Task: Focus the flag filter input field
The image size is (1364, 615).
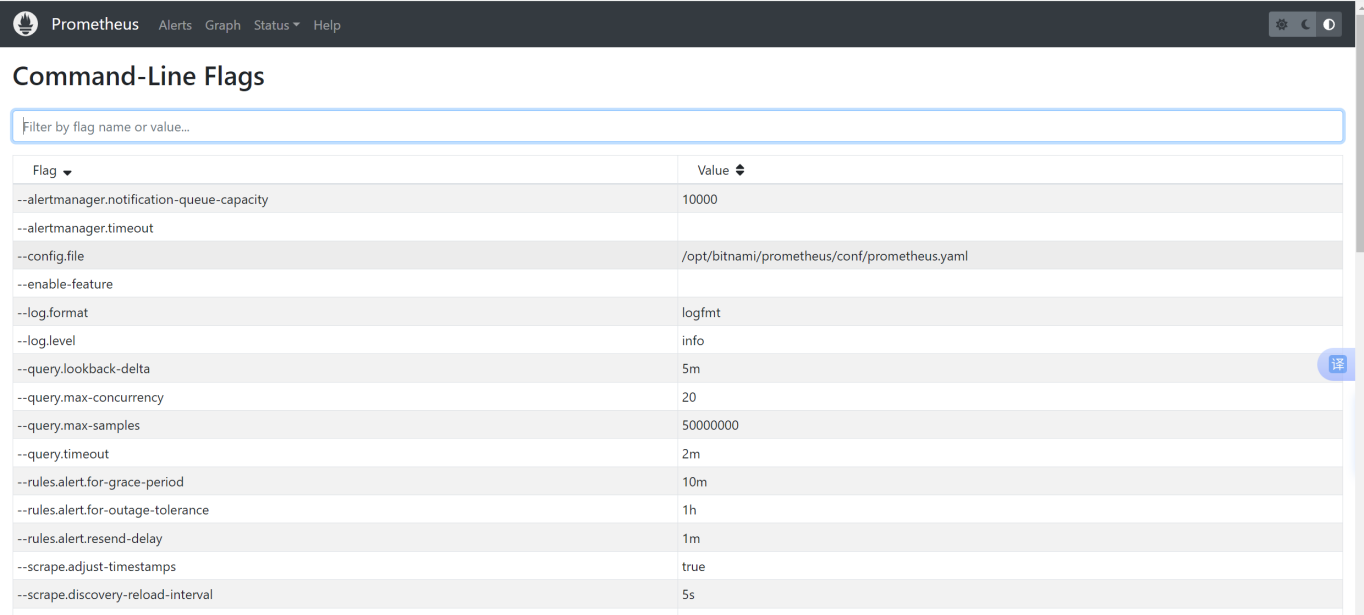Action: [x=677, y=126]
